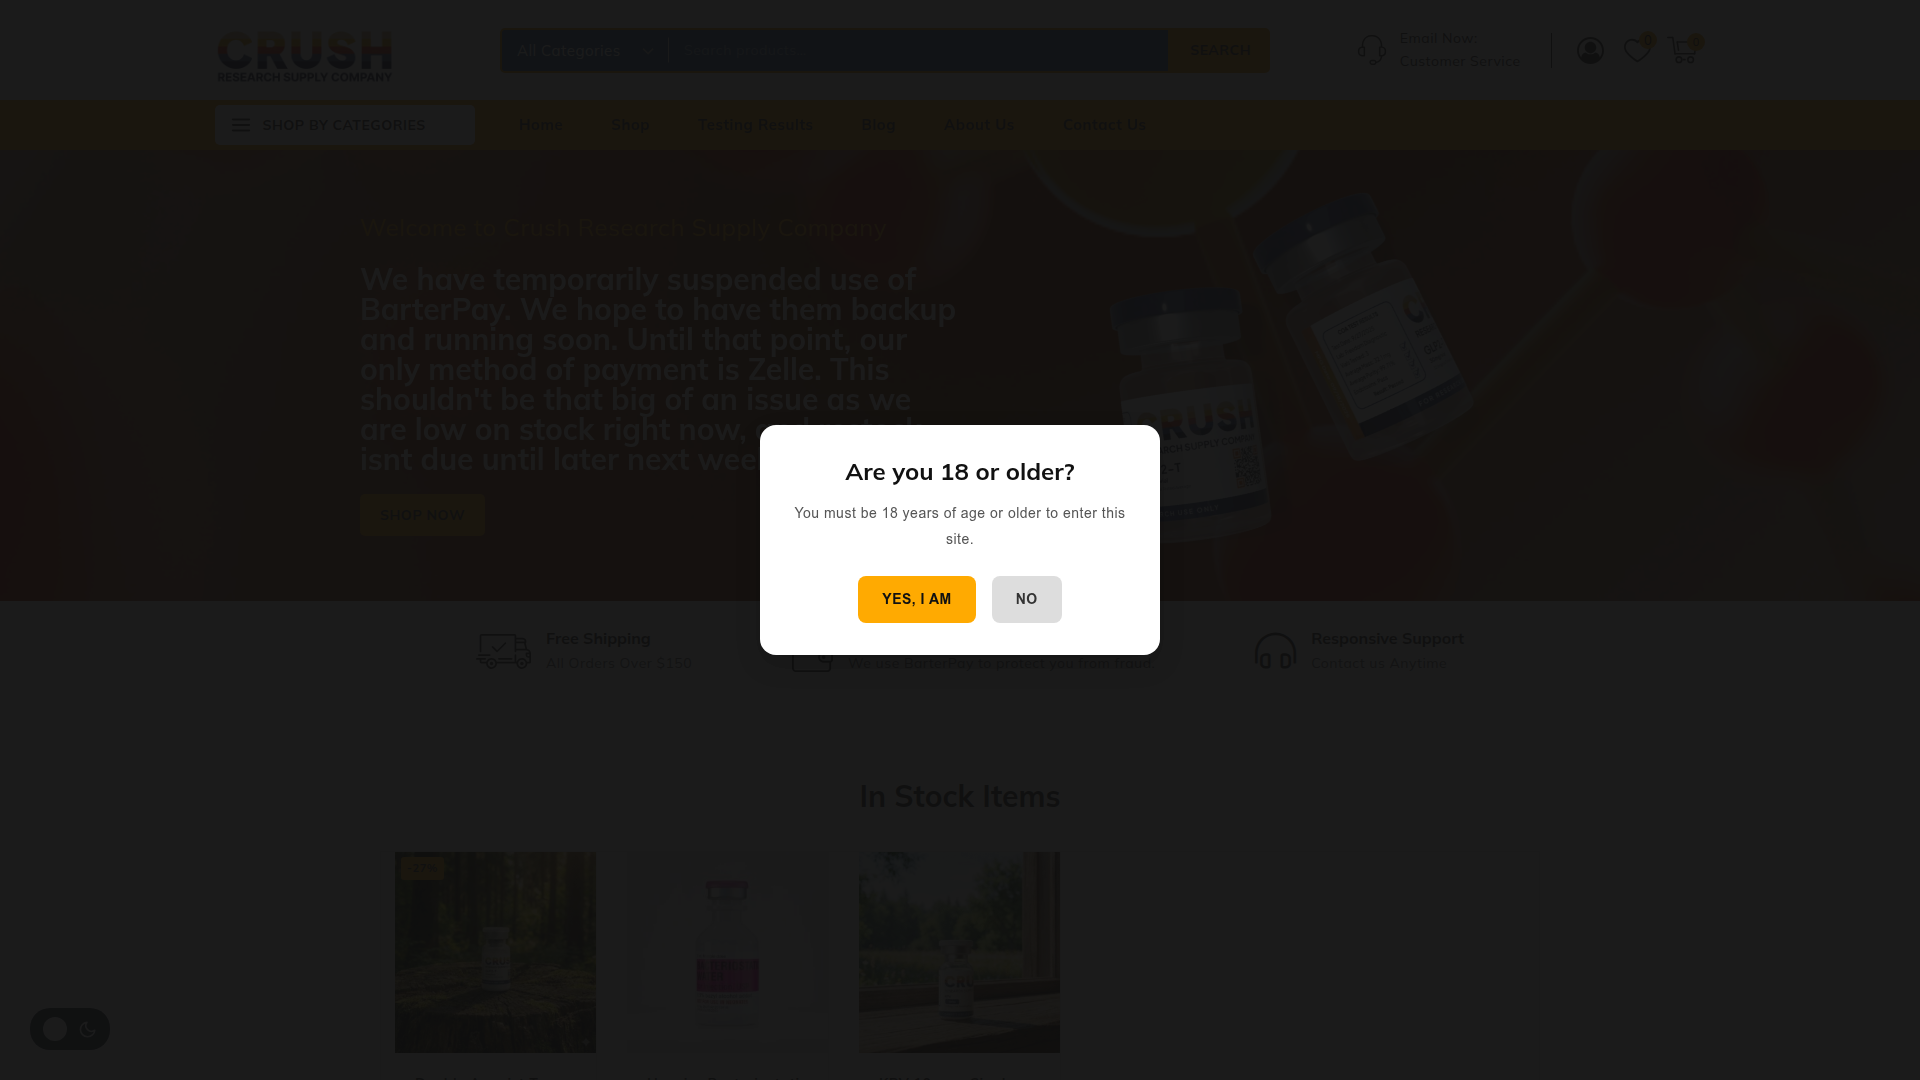The image size is (1920, 1080).
Task: Click the Crush Research Supply logo
Action: tap(305, 56)
